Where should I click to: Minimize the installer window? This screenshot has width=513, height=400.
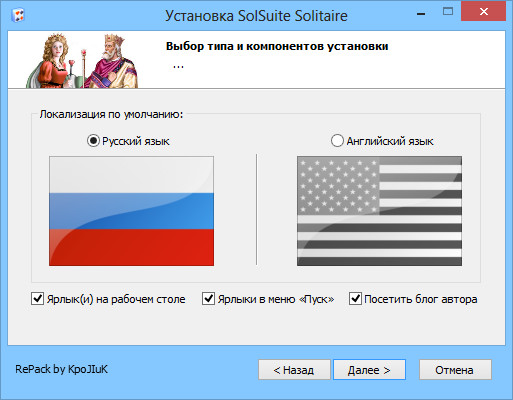421,14
